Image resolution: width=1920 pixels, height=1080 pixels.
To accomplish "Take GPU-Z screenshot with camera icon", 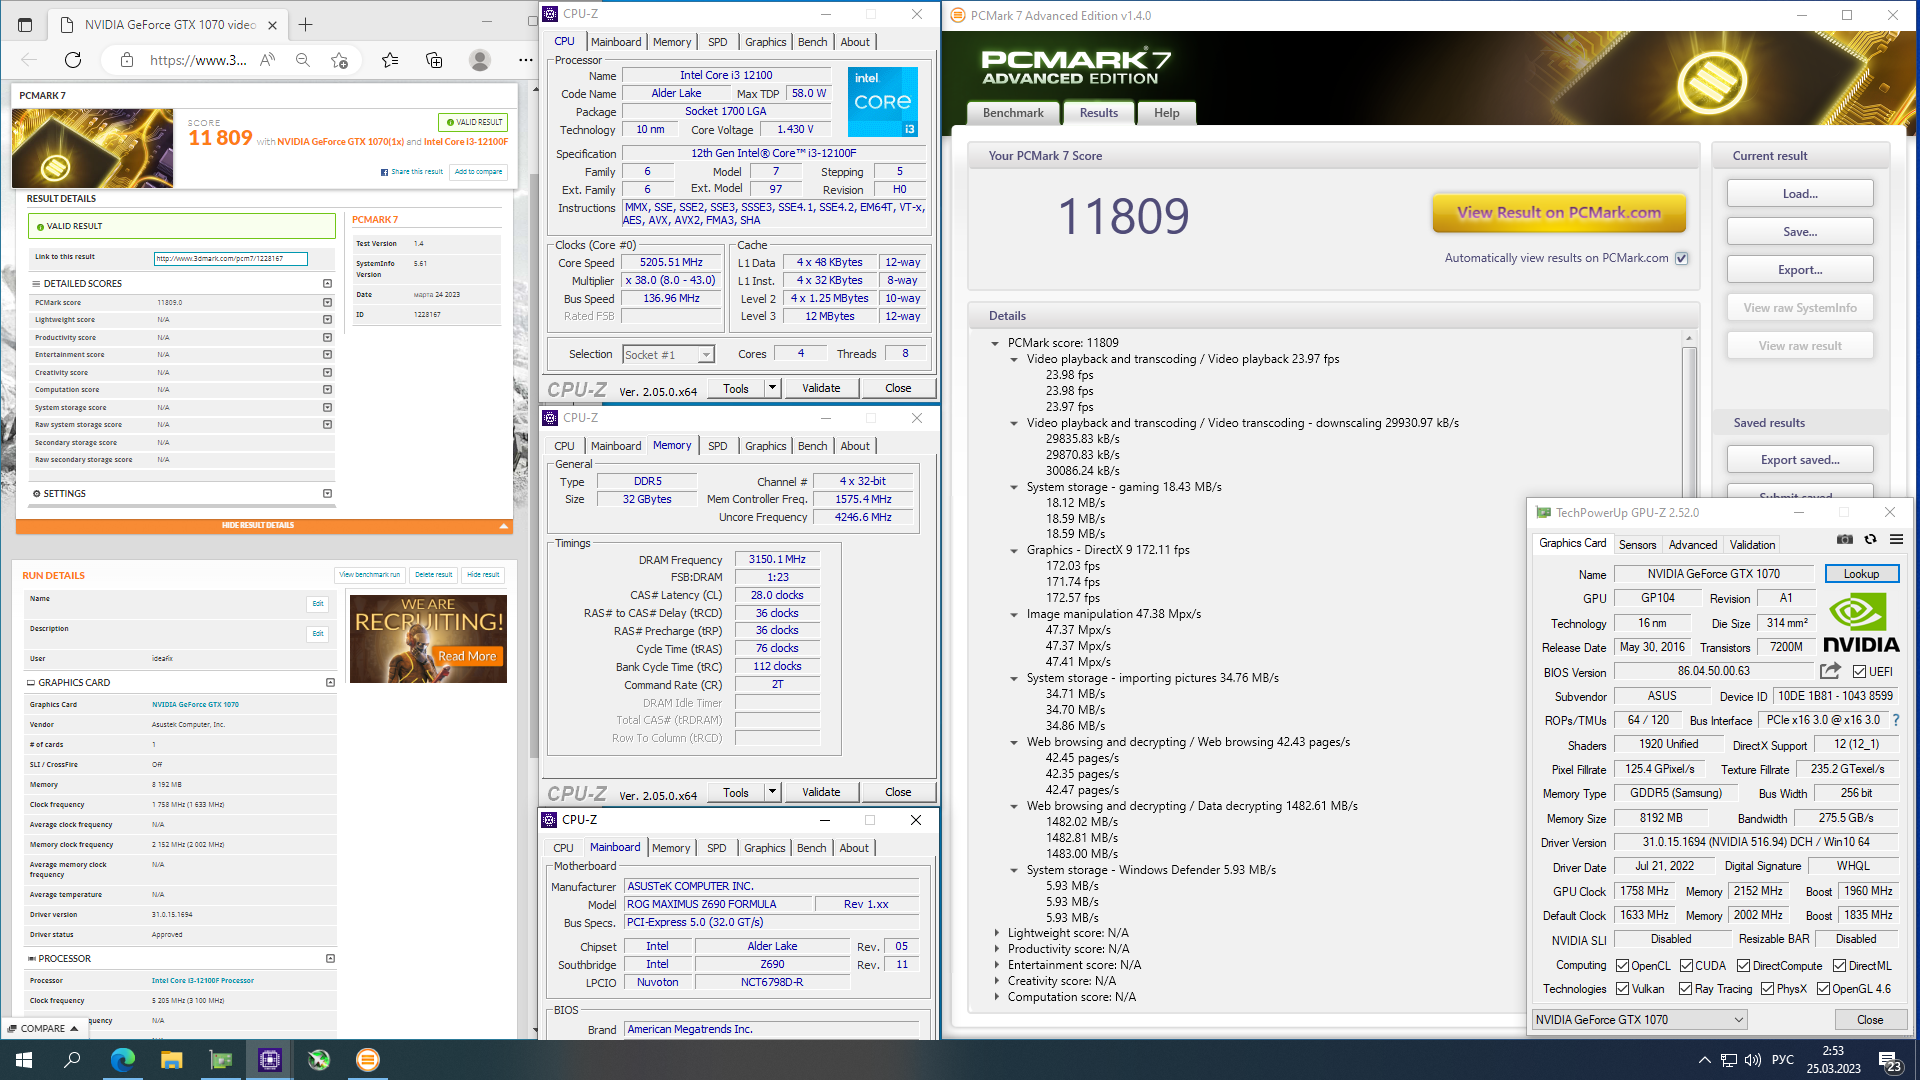I will tap(1845, 540).
